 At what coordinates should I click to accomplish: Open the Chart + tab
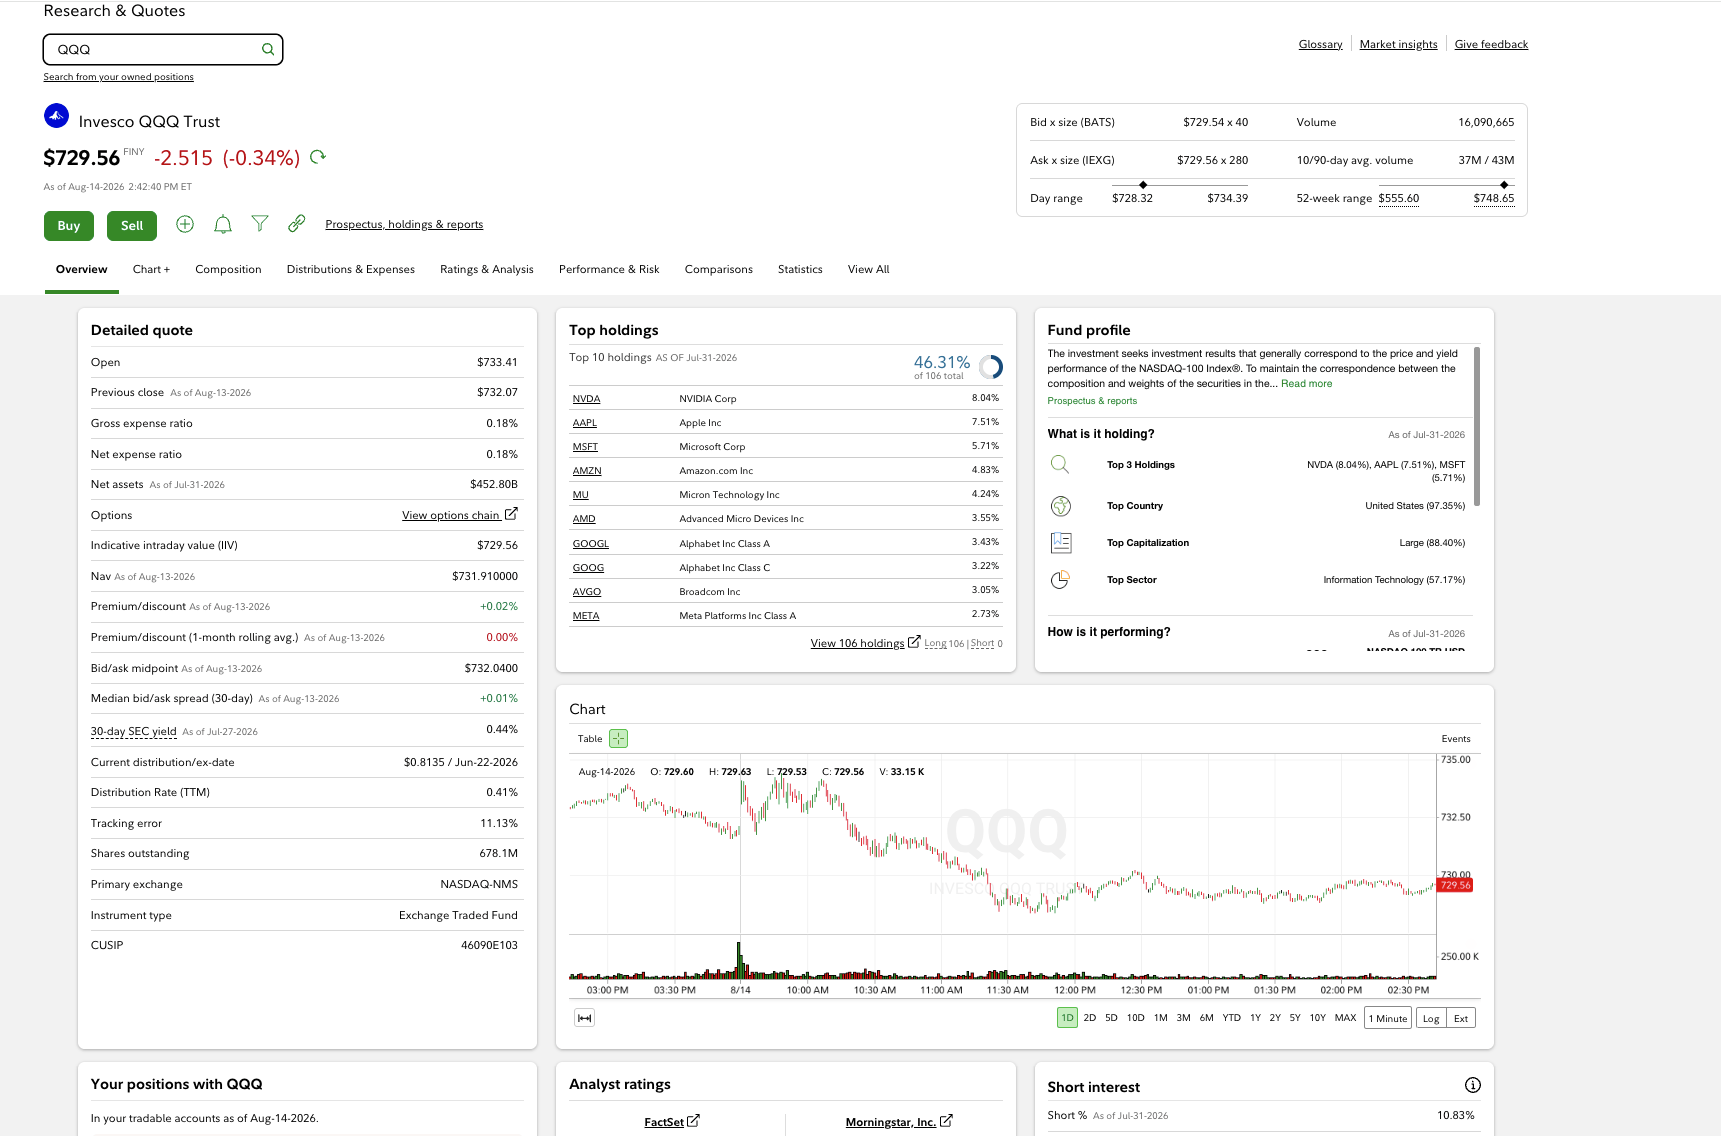pos(151,269)
